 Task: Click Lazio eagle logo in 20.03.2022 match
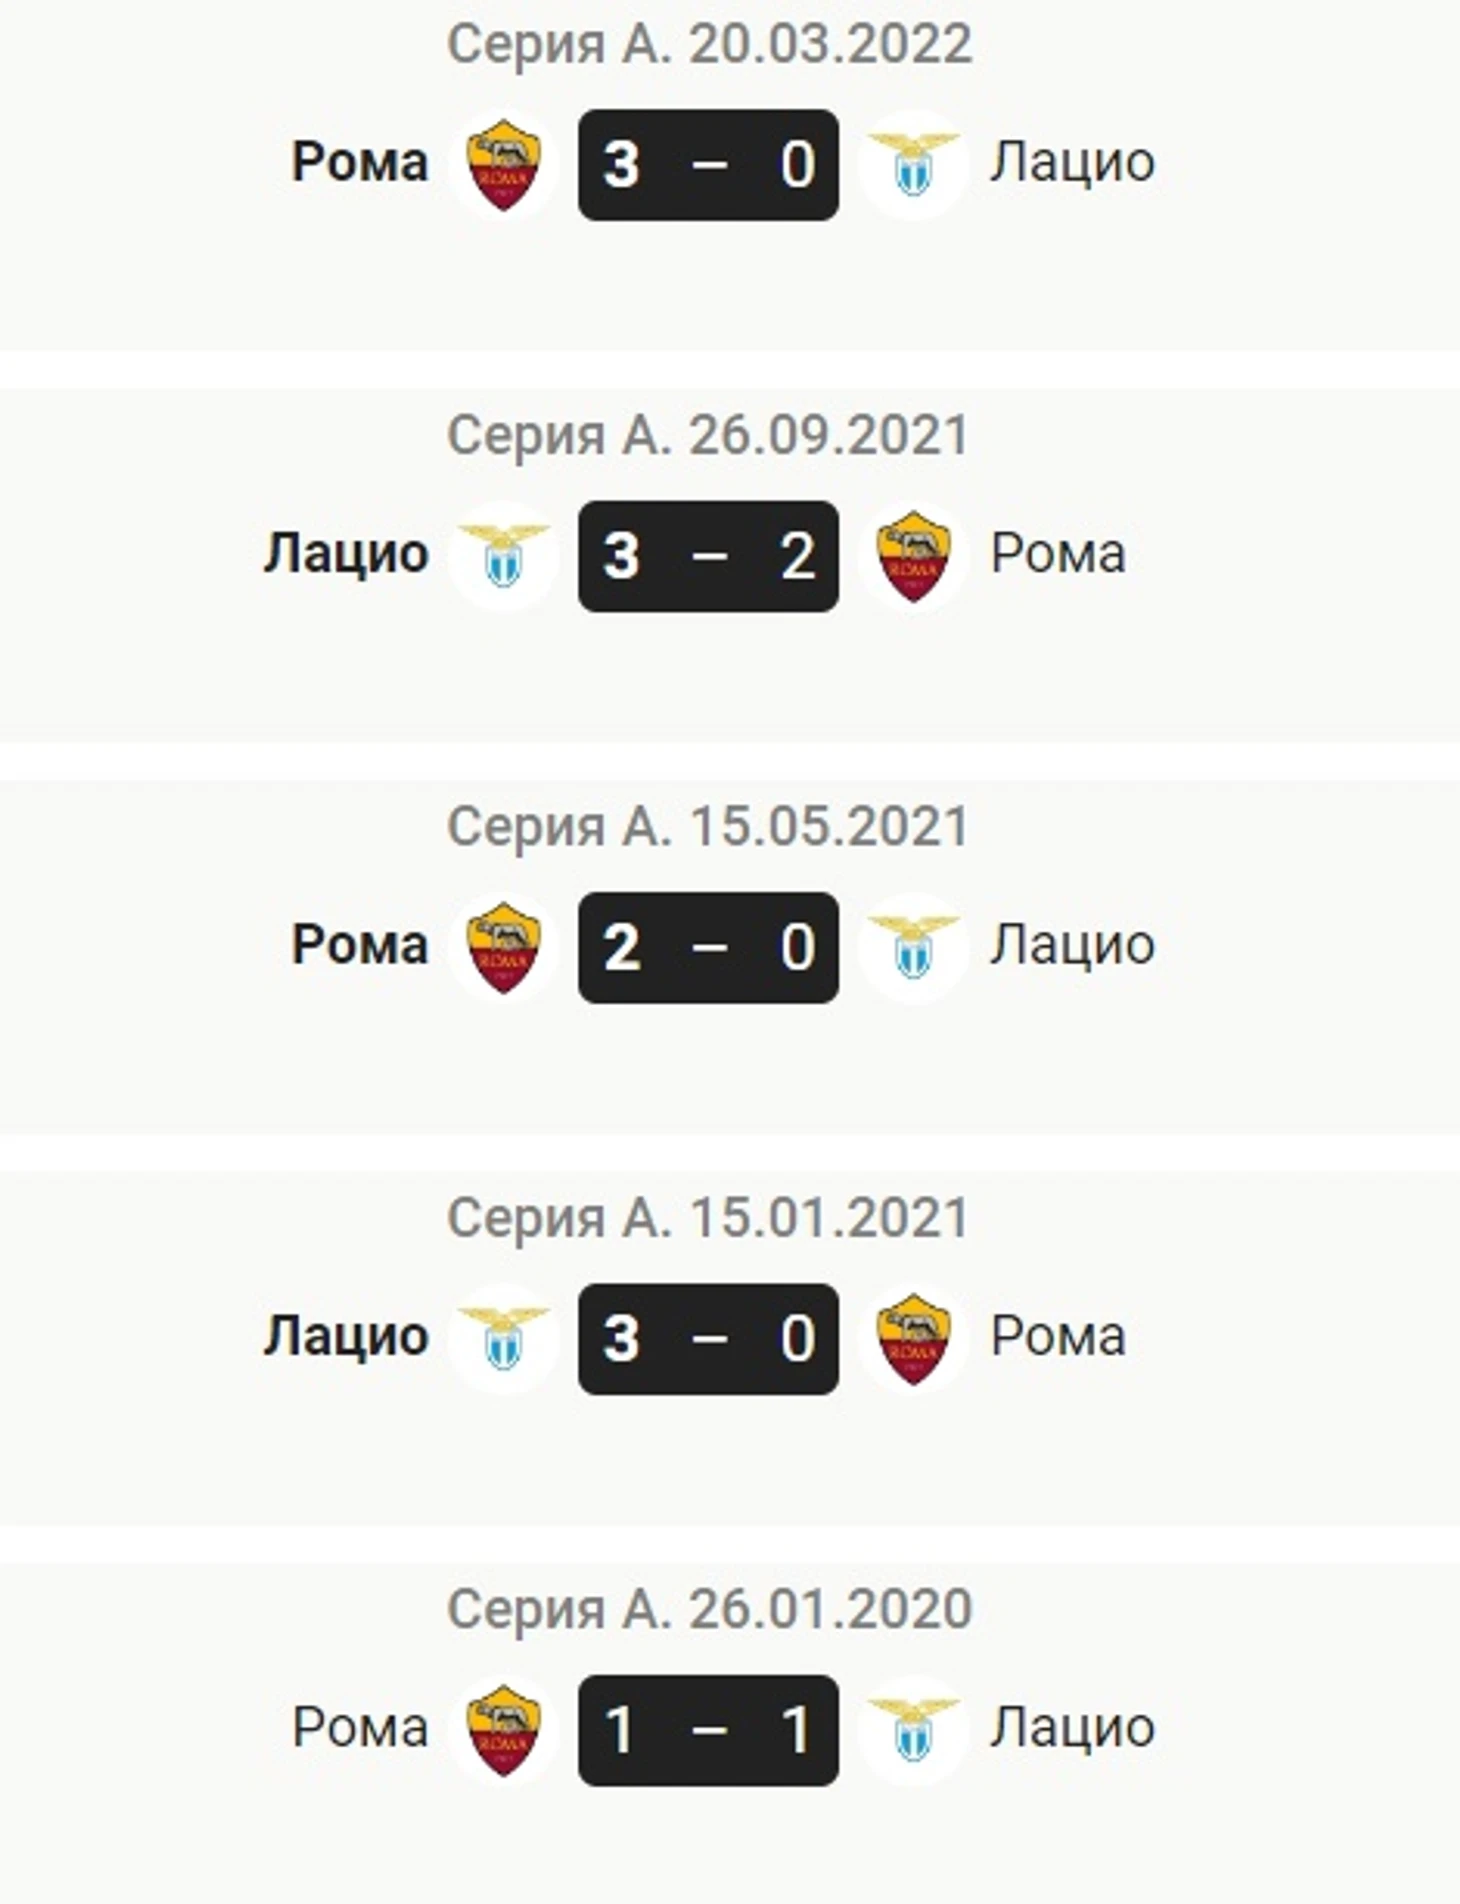[913, 165]
